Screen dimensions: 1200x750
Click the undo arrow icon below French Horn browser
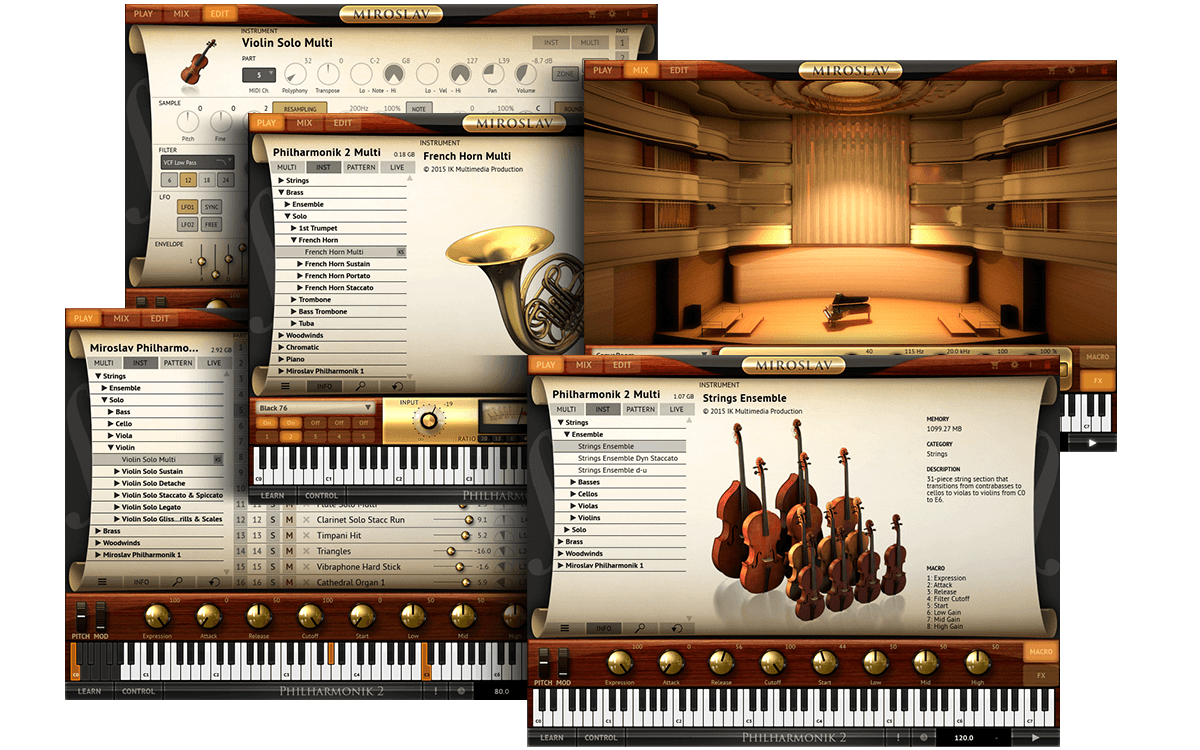click(x=397, y=386)
